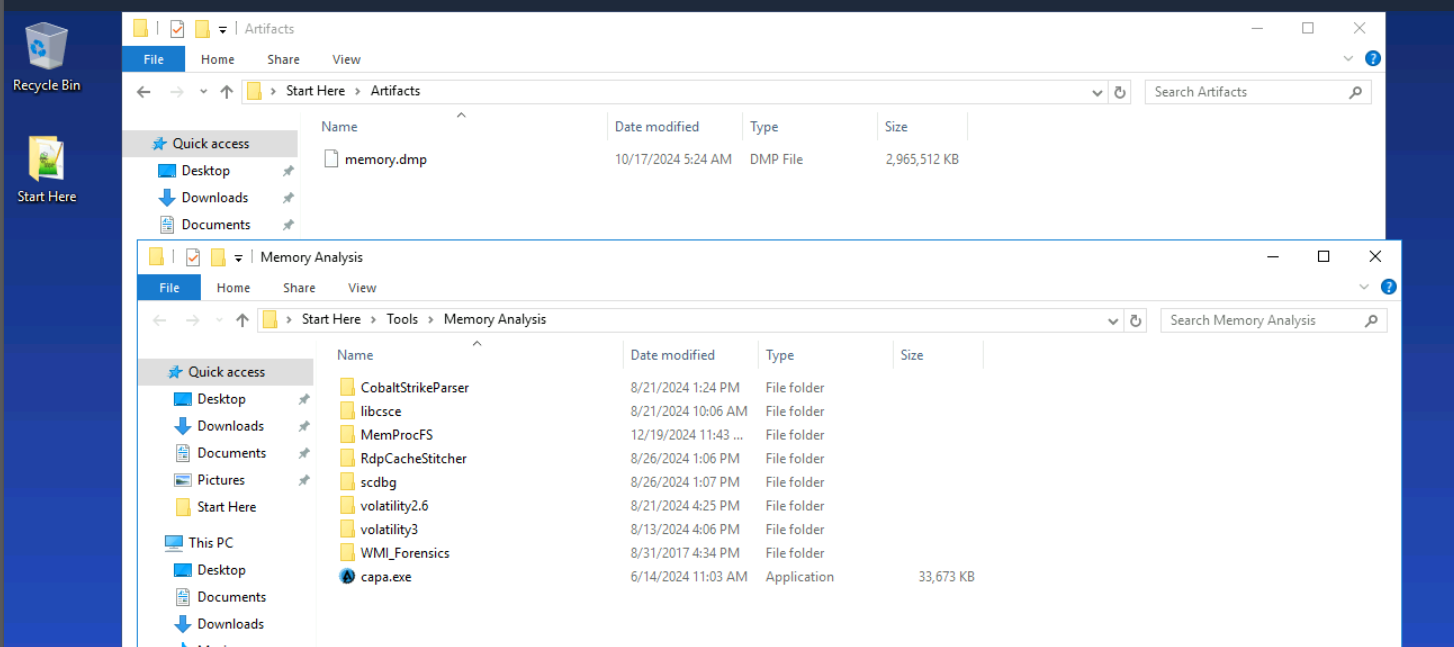Open the Recycle Bin desktop icon

[x=46, y=50]
